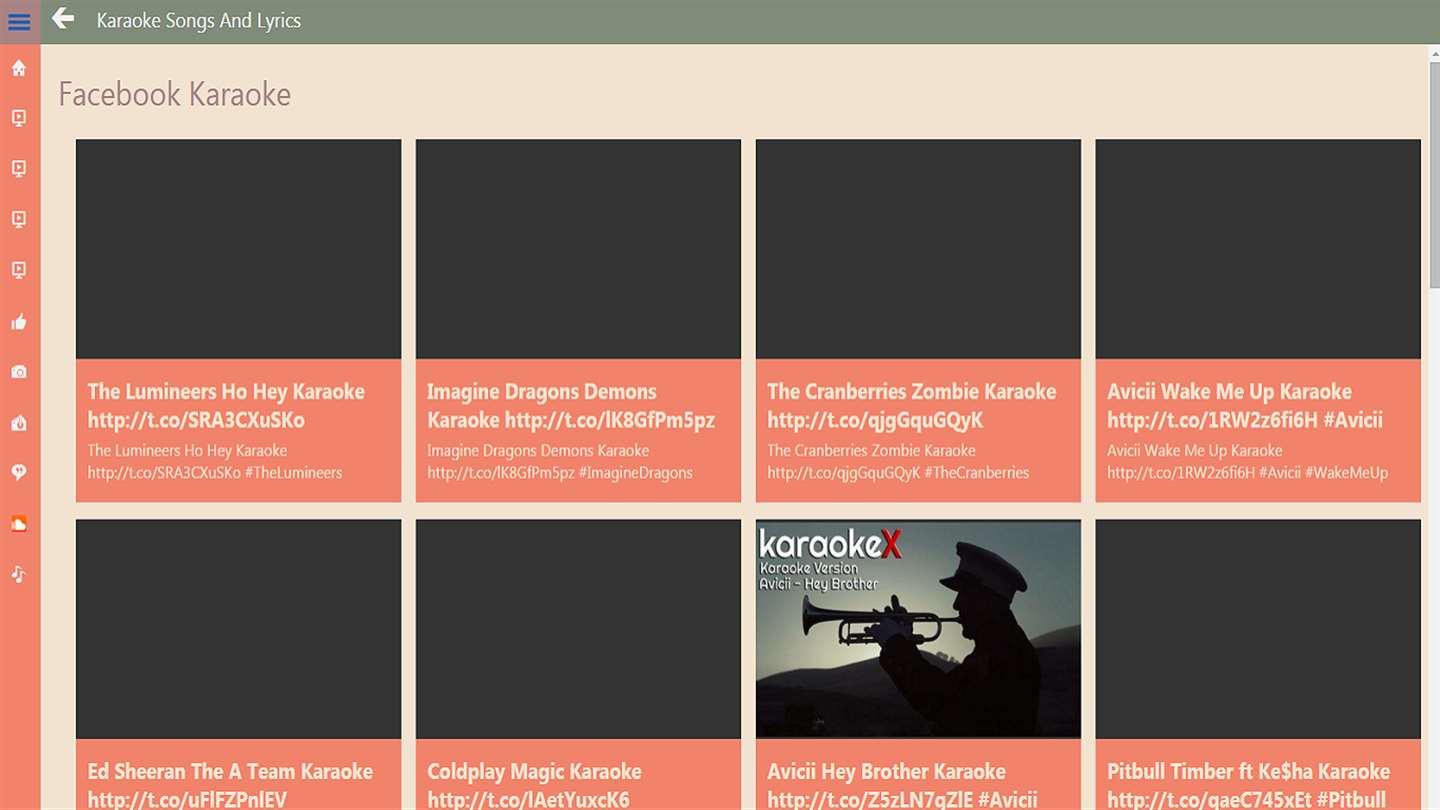1440x810 pixels.
Task: Open Avicii Wake Me Up video thumbnail
Action: (1258, 249)
